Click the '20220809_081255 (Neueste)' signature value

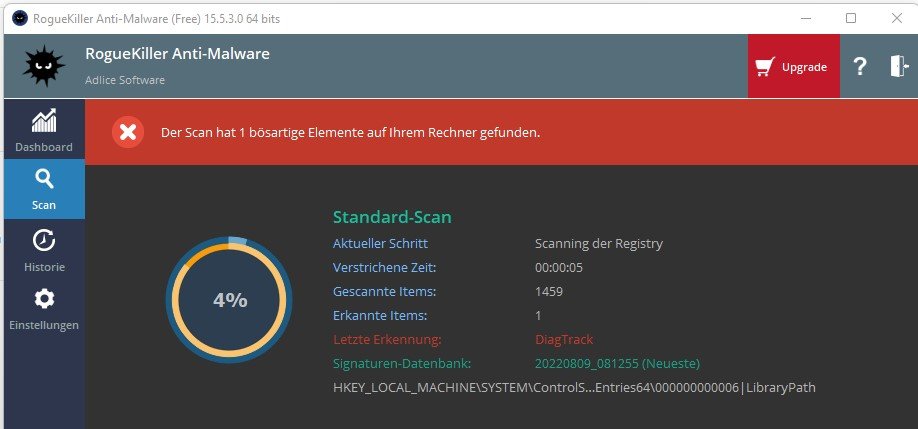(617, 363)
